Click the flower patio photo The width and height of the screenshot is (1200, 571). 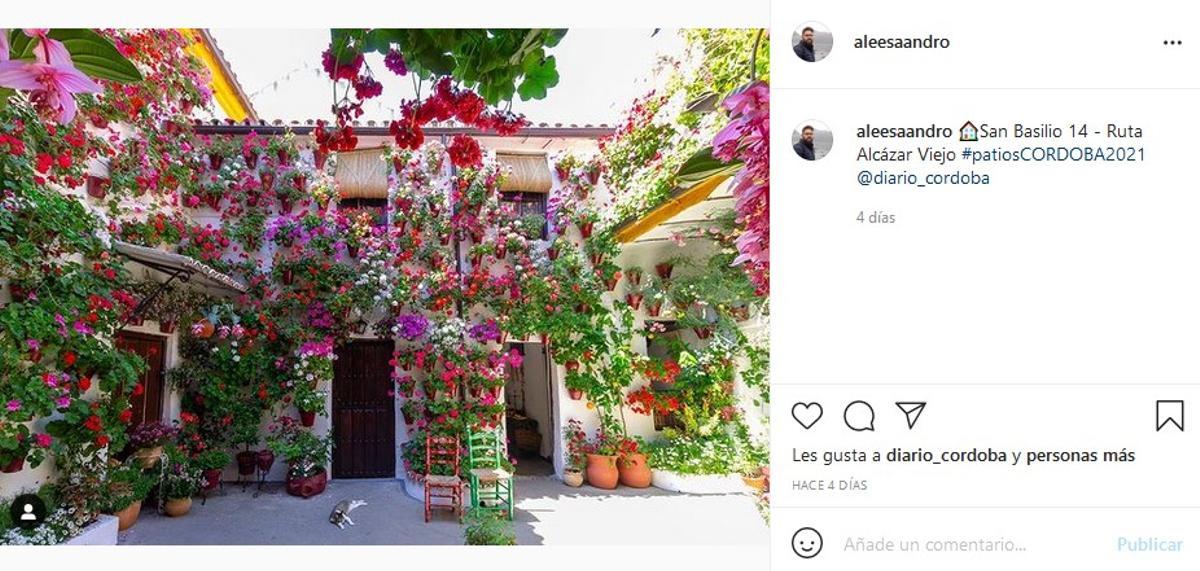coord(384,286)
